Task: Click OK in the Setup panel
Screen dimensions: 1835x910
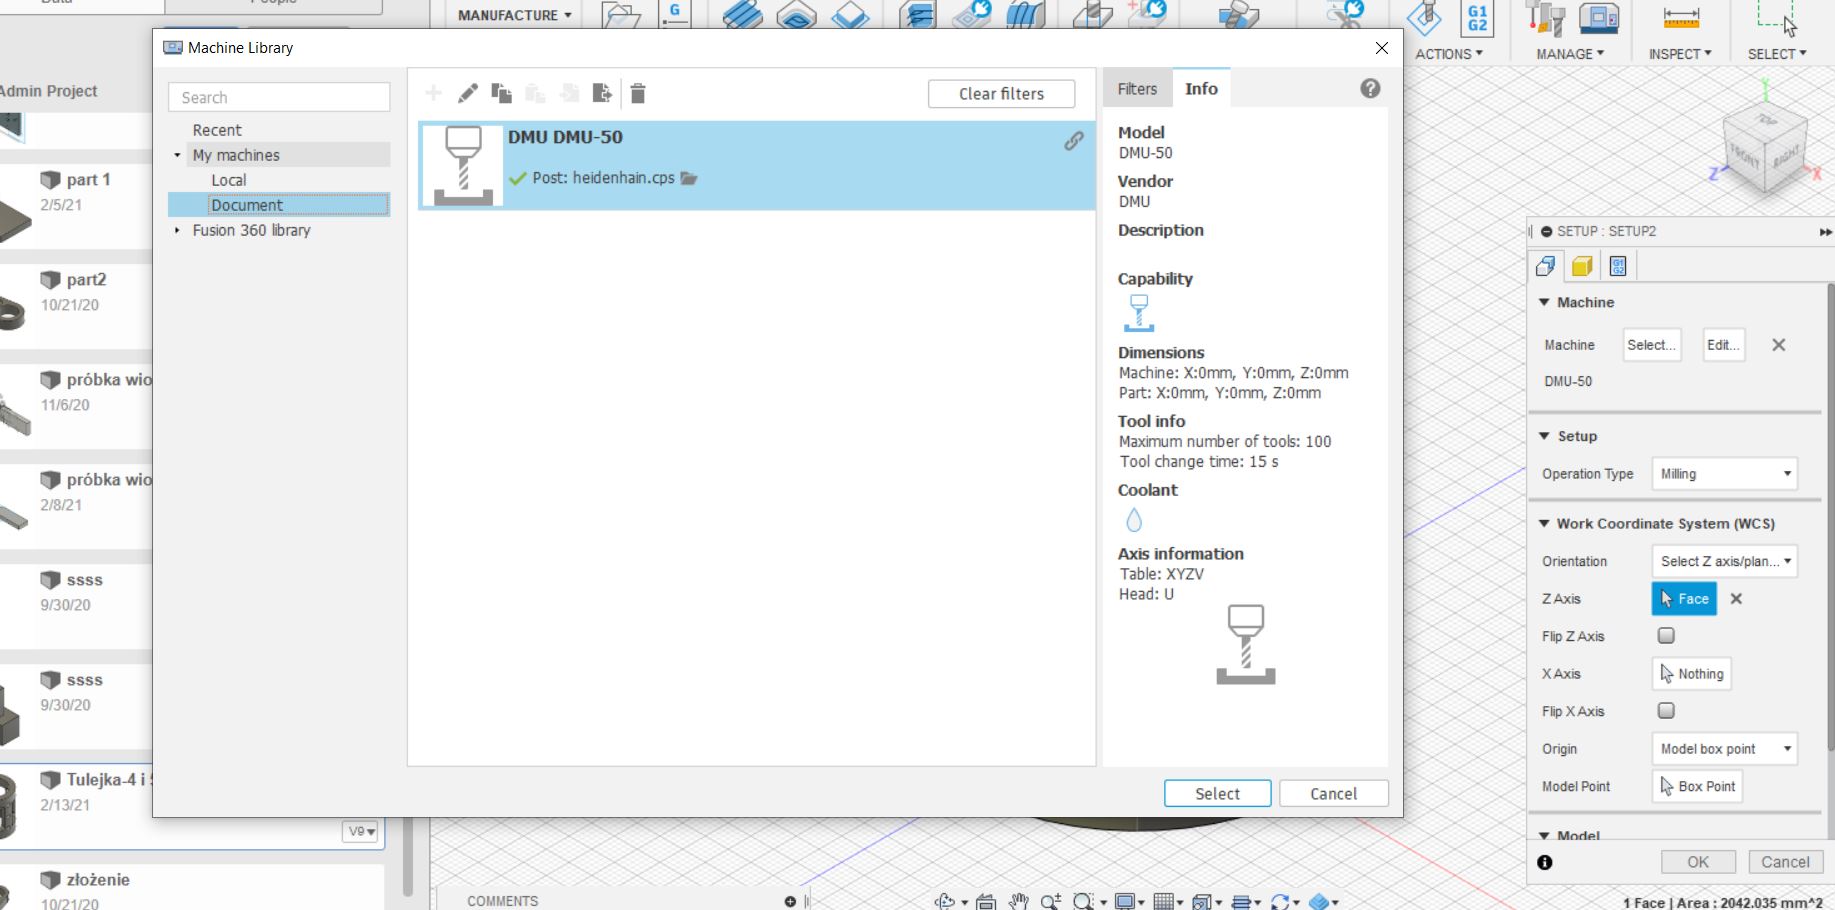Action: (1698, 862)
